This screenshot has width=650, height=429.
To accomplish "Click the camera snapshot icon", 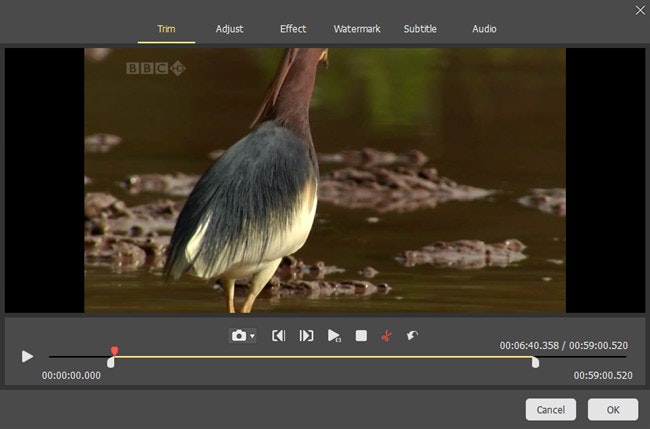I will coord(238,336).
